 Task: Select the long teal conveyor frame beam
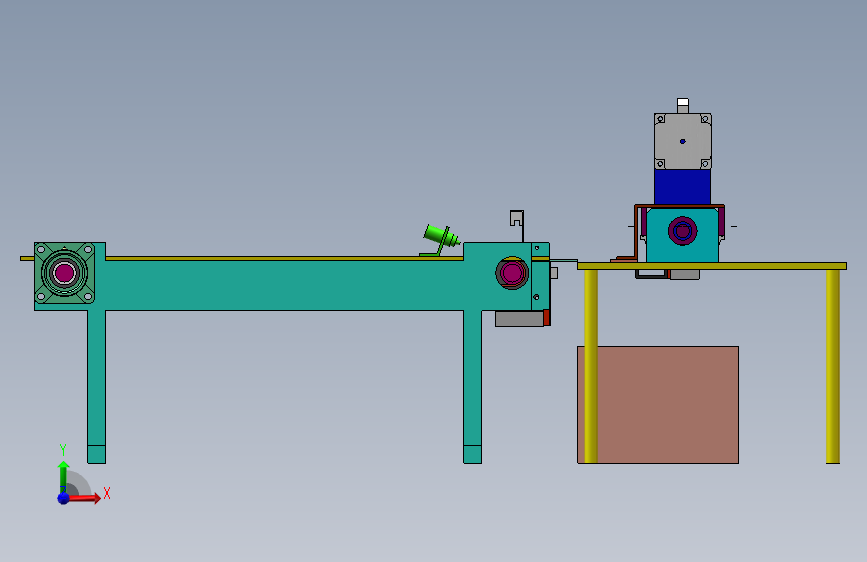tap(282, 285)
